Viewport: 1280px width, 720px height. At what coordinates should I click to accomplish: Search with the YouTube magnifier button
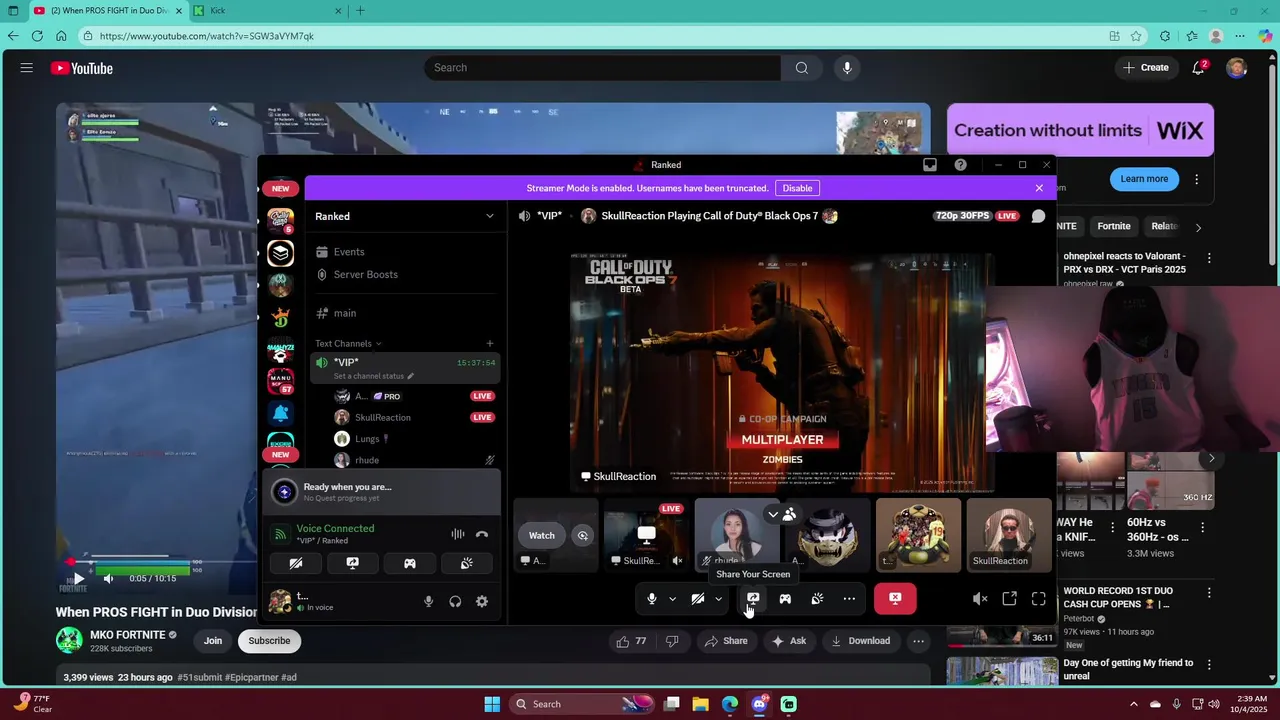(801, 68)
